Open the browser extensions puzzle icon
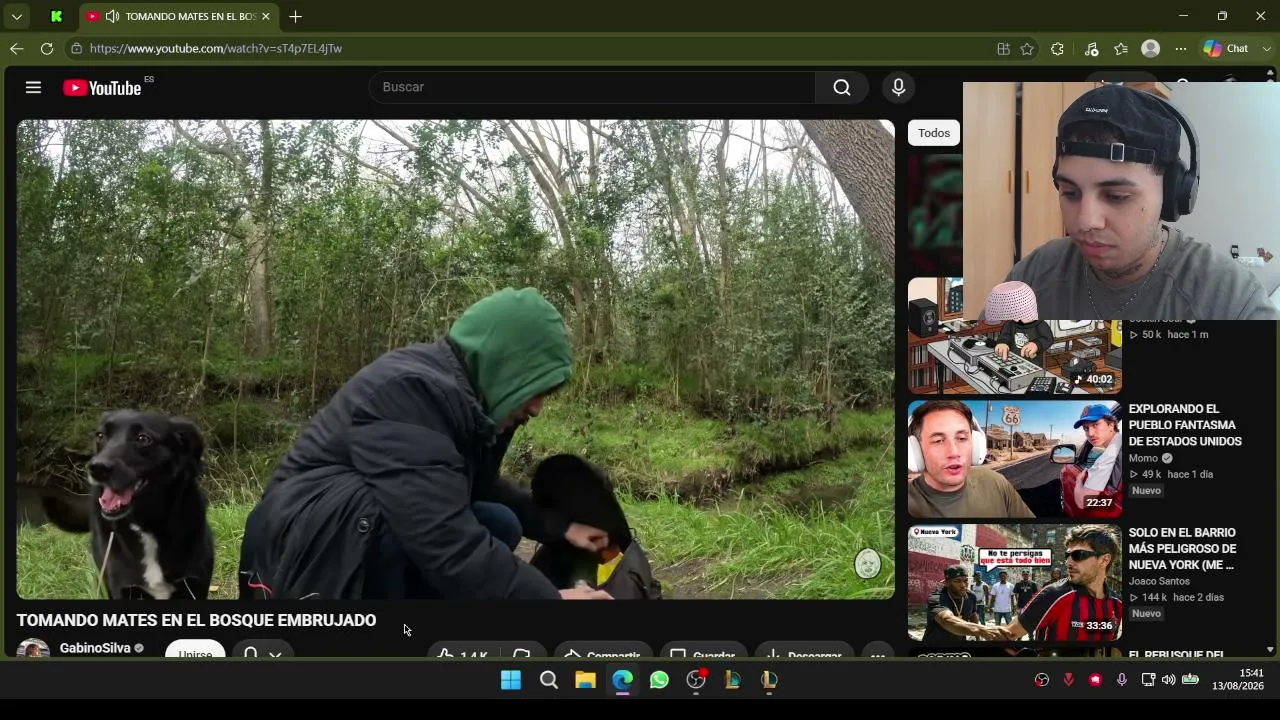Viewport: 1280px width, 720px height. [x=1057, y=48]
